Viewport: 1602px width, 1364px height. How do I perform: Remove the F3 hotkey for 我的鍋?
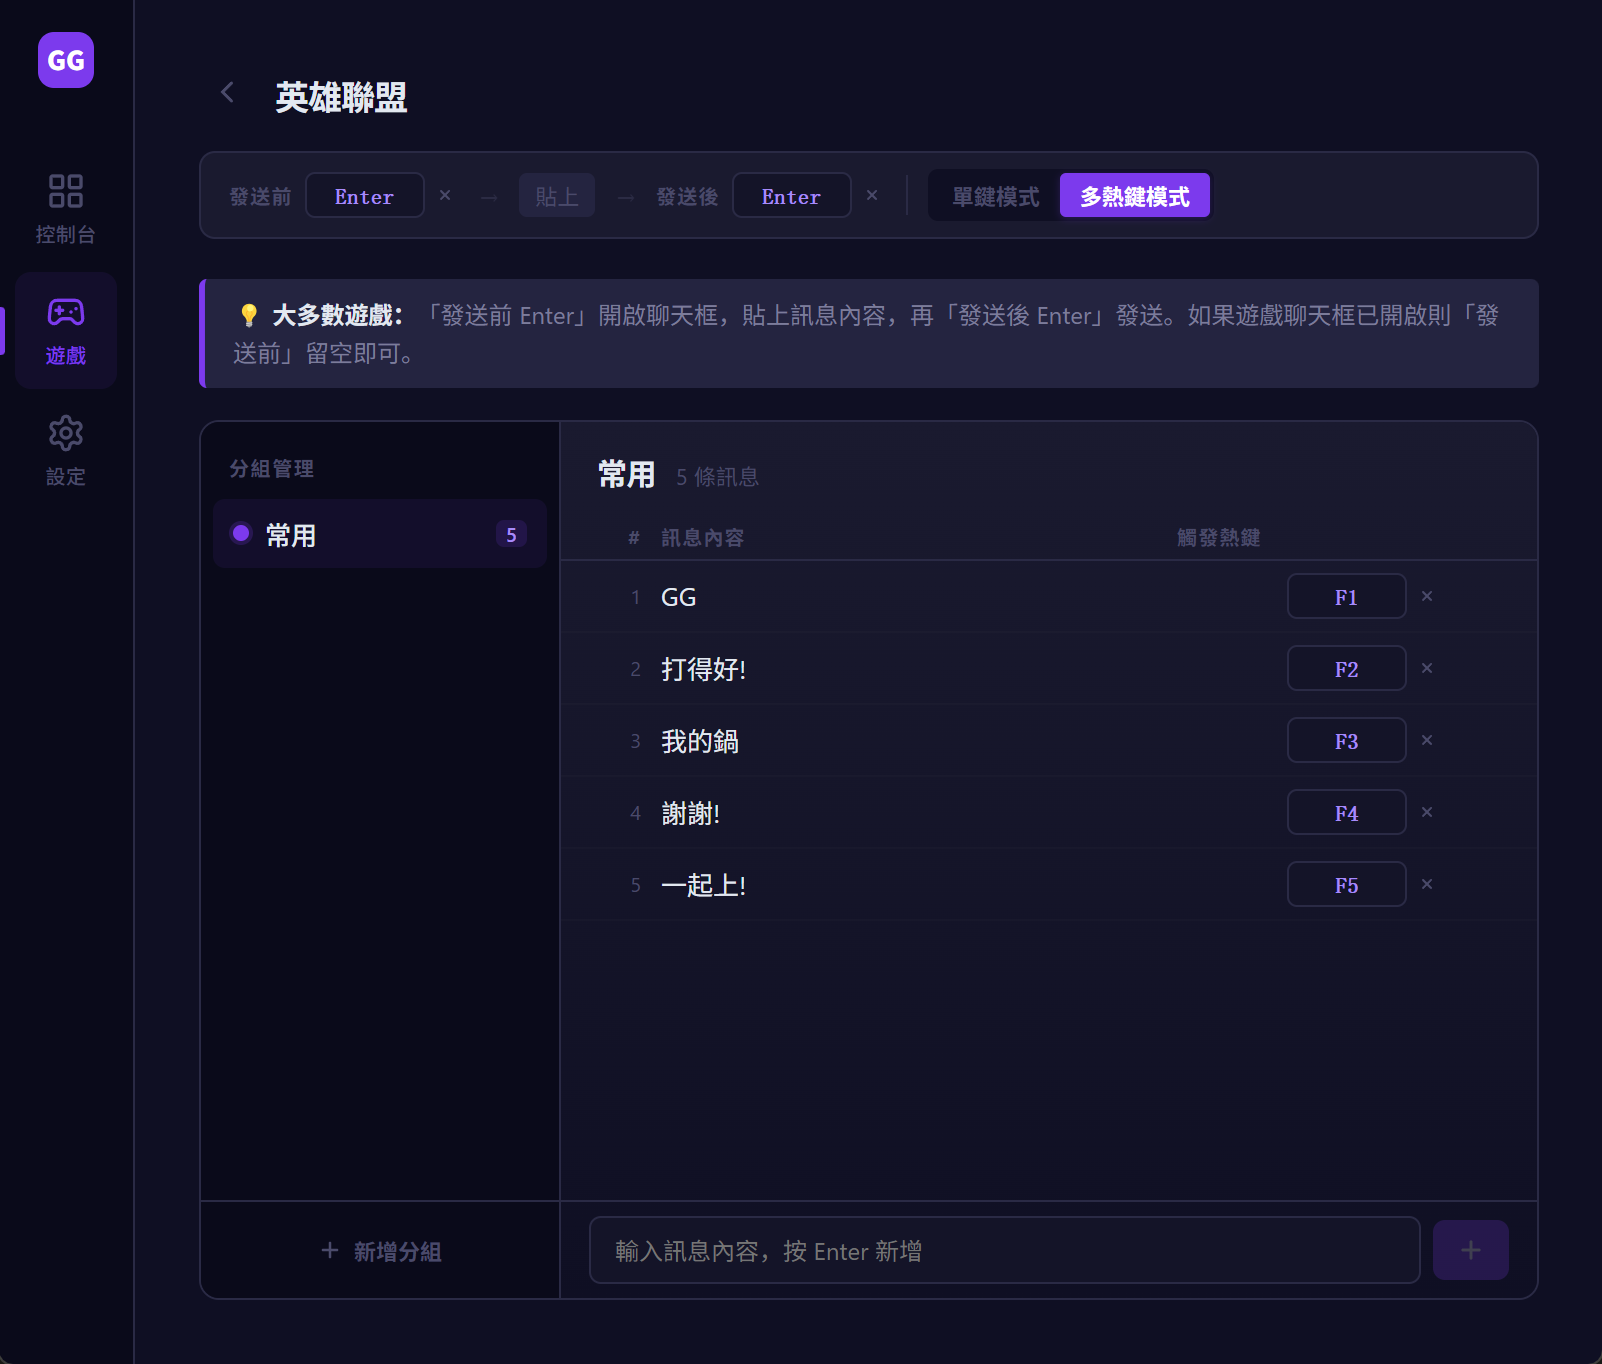(x=1427, y=740)
